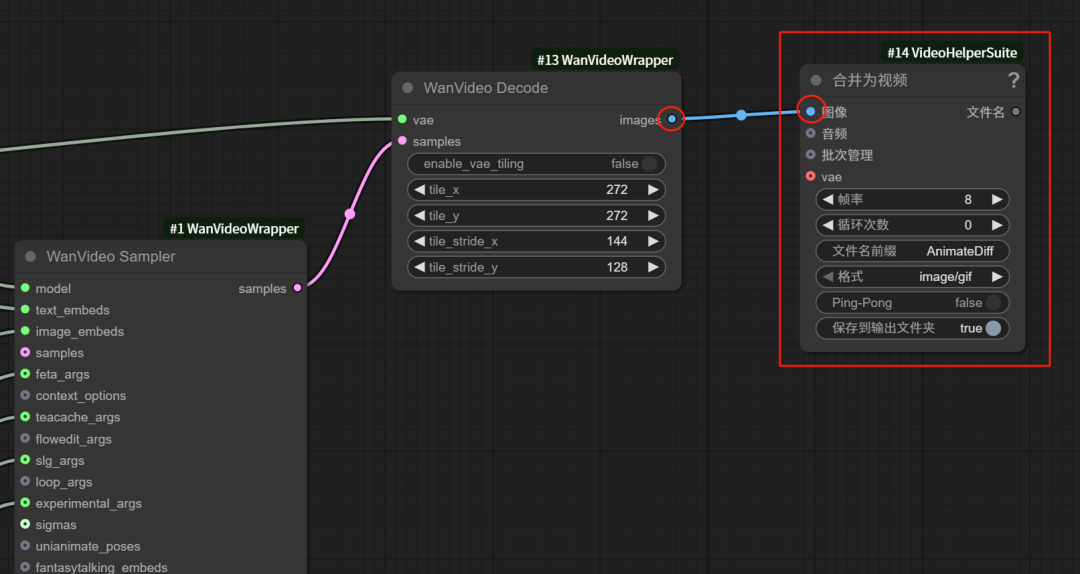Click the samples output port on WanVideo Sampler
The width and height of the screenshot is (1080, 574).
[x=298, y=289]
